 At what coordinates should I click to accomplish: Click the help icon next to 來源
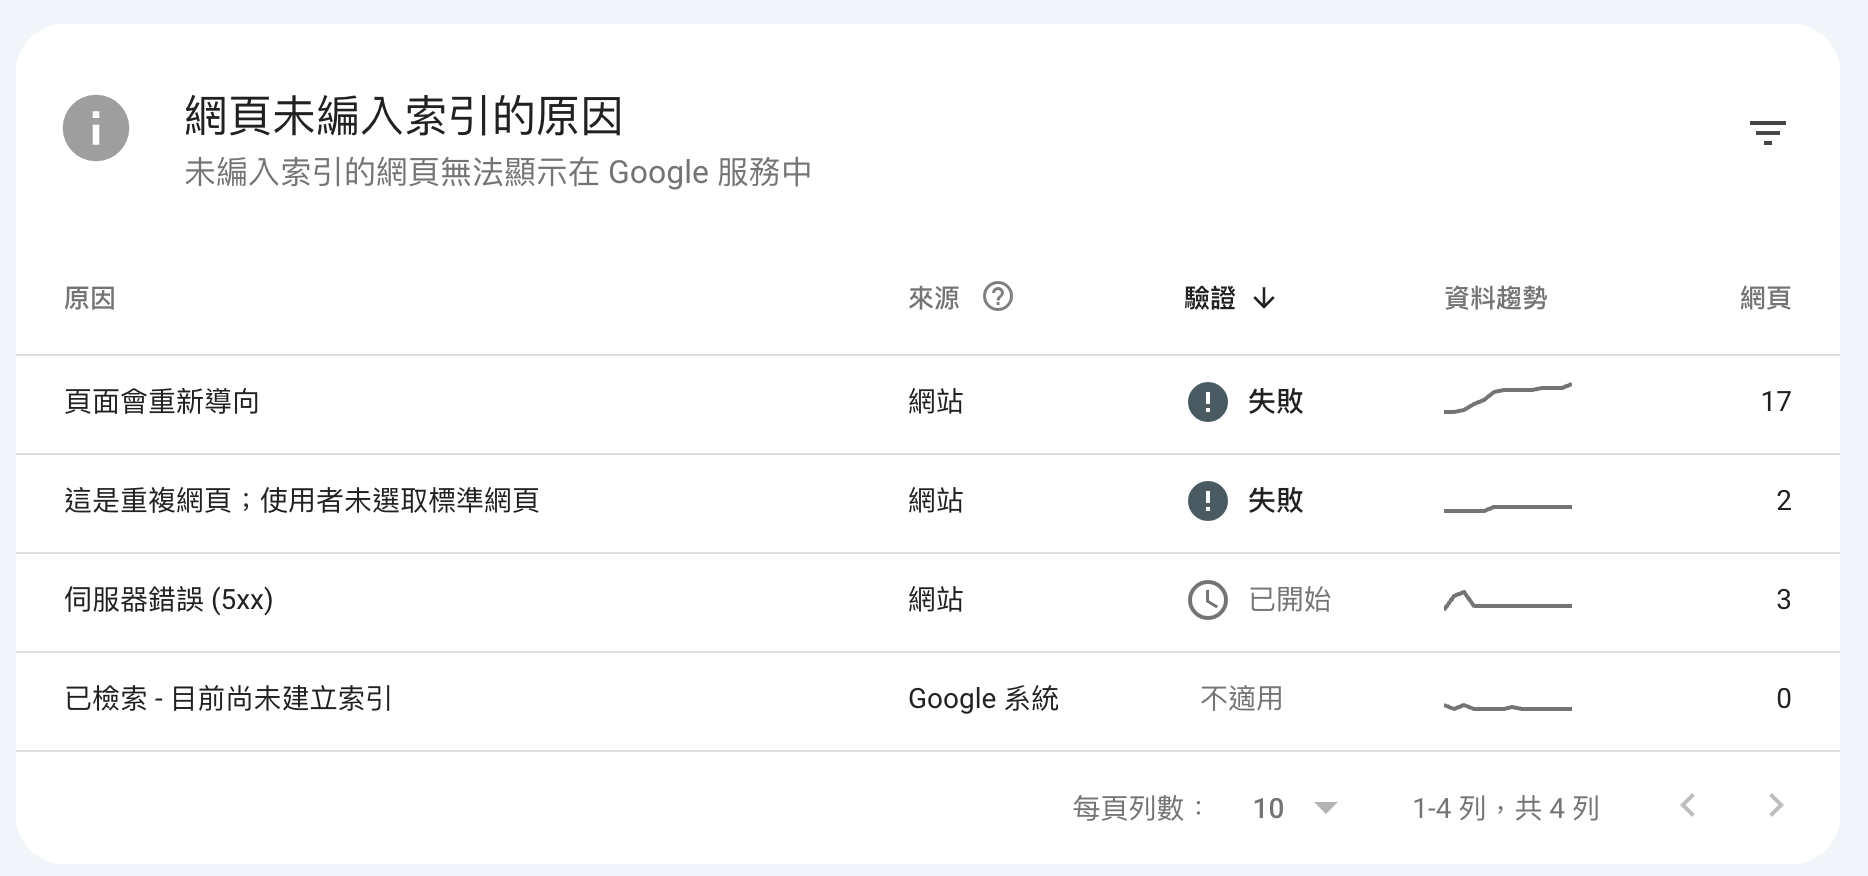(x=997, y=297)
